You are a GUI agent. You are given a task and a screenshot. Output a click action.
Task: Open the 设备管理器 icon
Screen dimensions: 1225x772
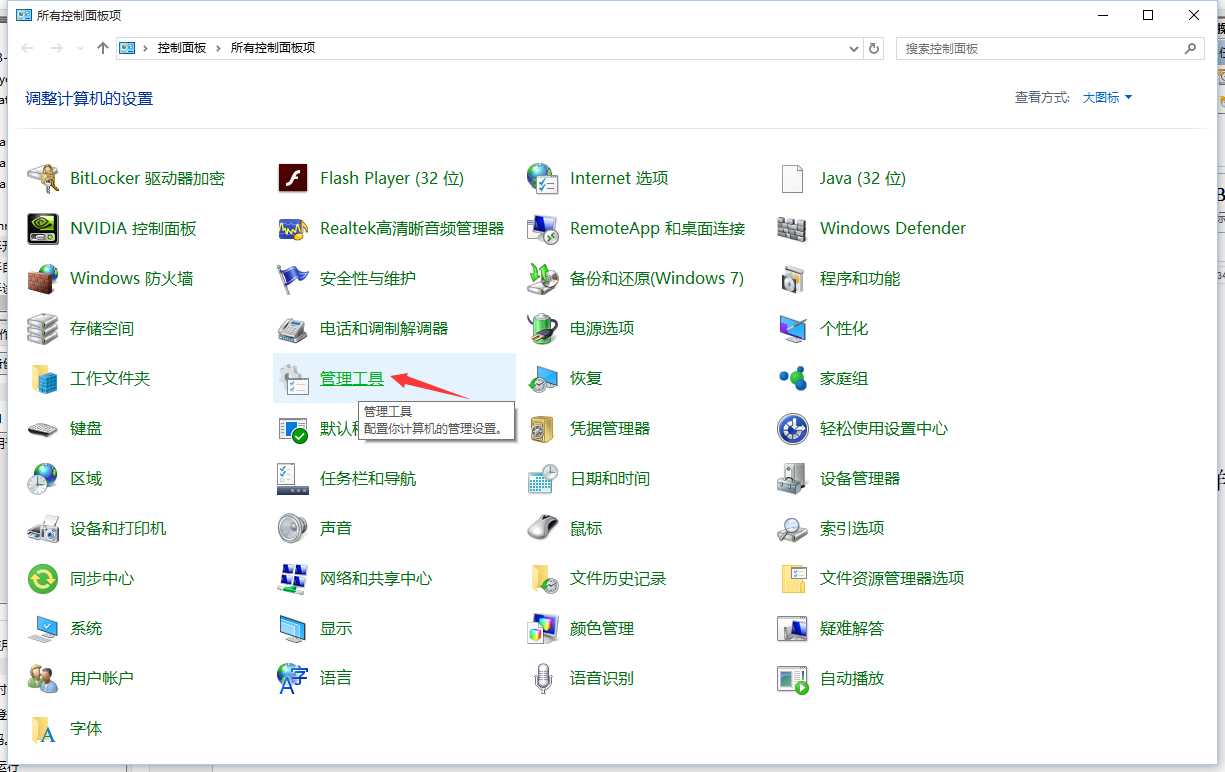click(x=792, y=478)
